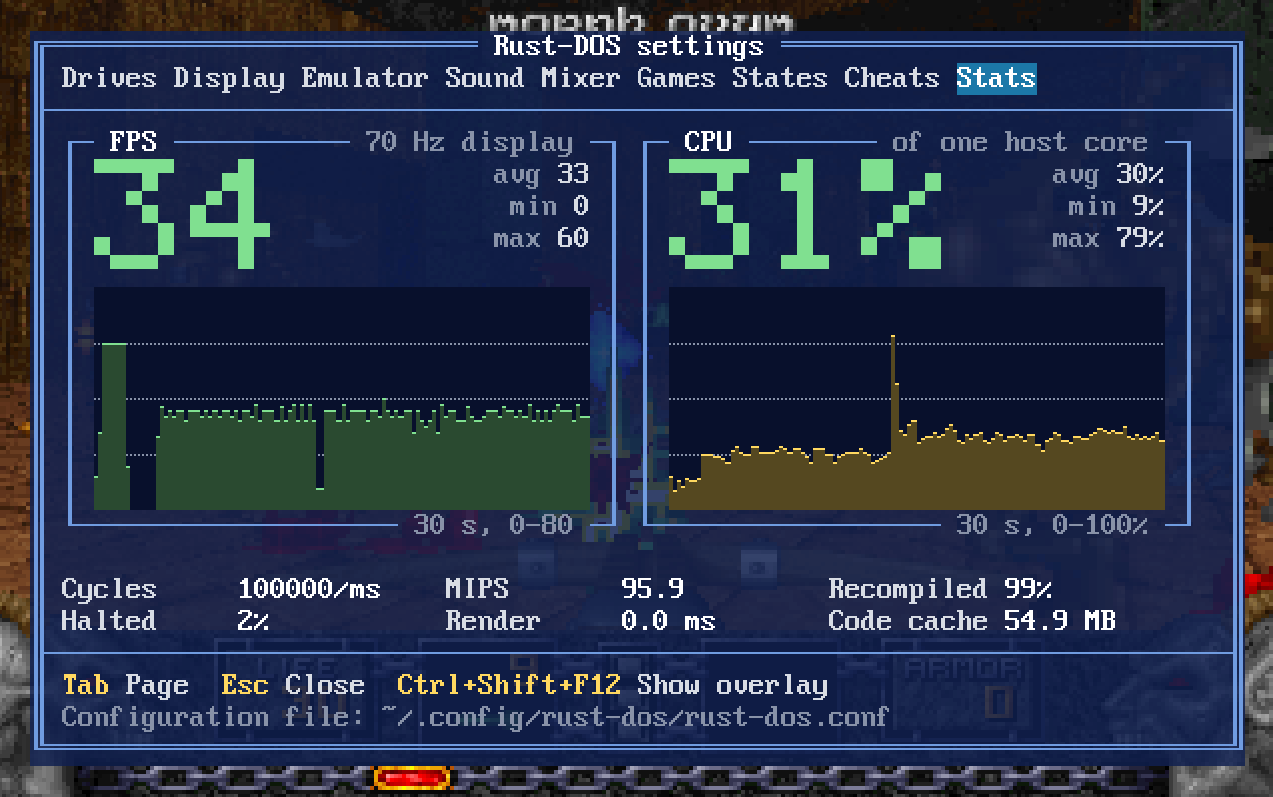Click the FPS 'max 60' value

(x=541, y=238)
